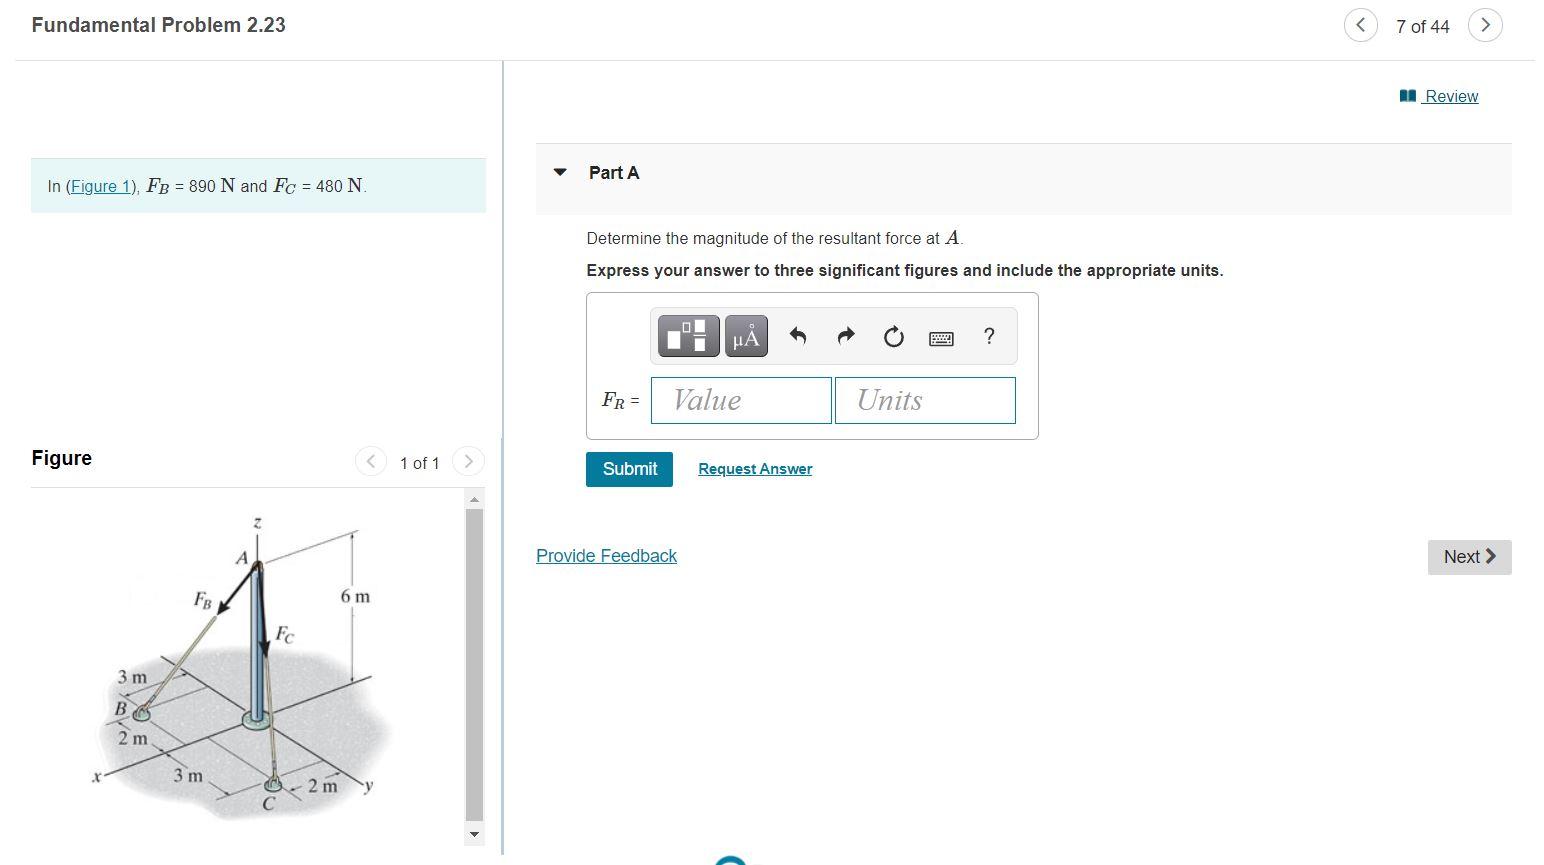Click figure scrollbar down arrow

(475, 834)
